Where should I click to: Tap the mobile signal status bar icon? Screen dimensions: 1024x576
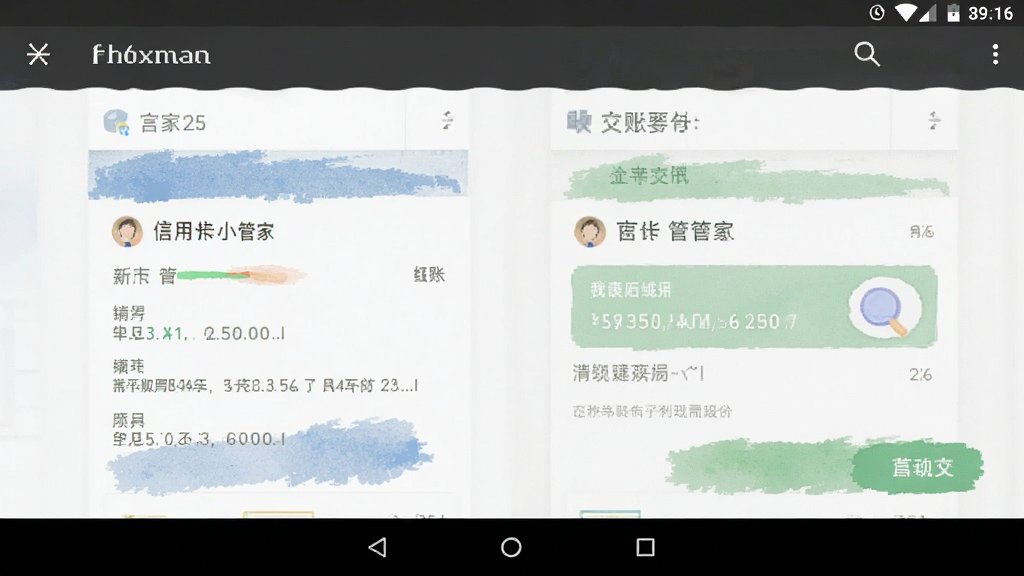[928, 12]
